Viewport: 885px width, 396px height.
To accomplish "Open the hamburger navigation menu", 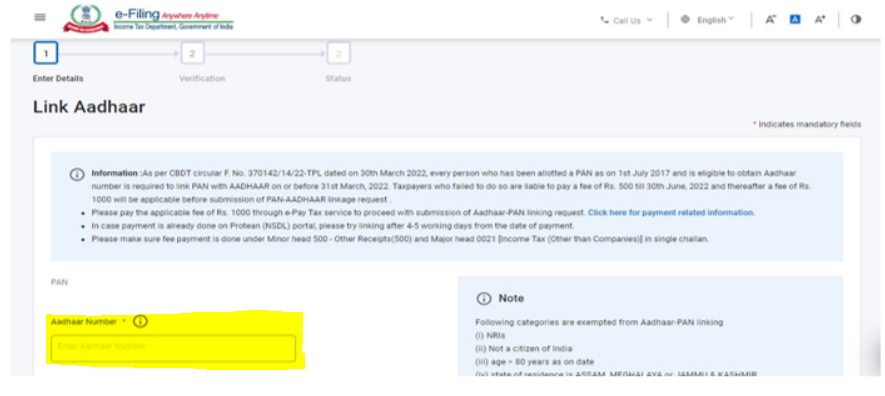I will click(x=40, y=17).
